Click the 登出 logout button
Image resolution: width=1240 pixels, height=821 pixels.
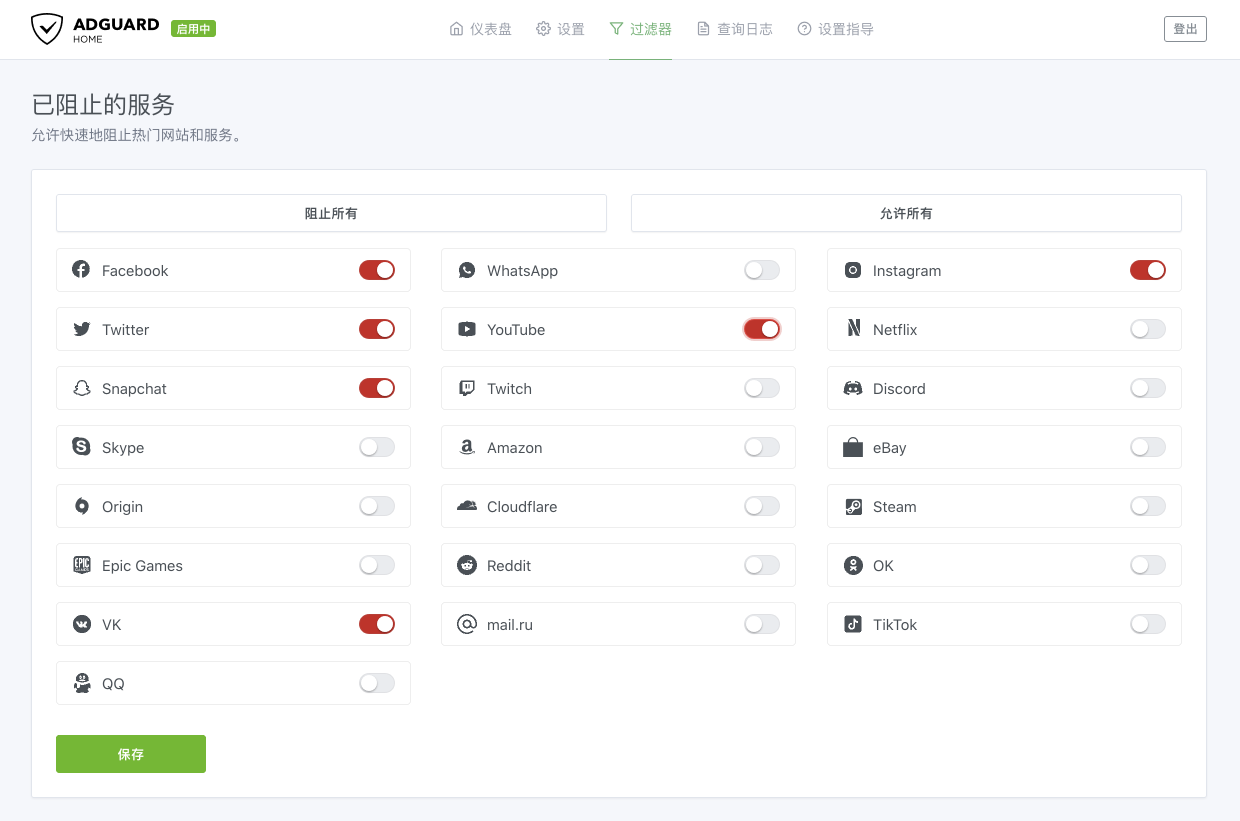pyautogui.click(x=1185, y=29)
